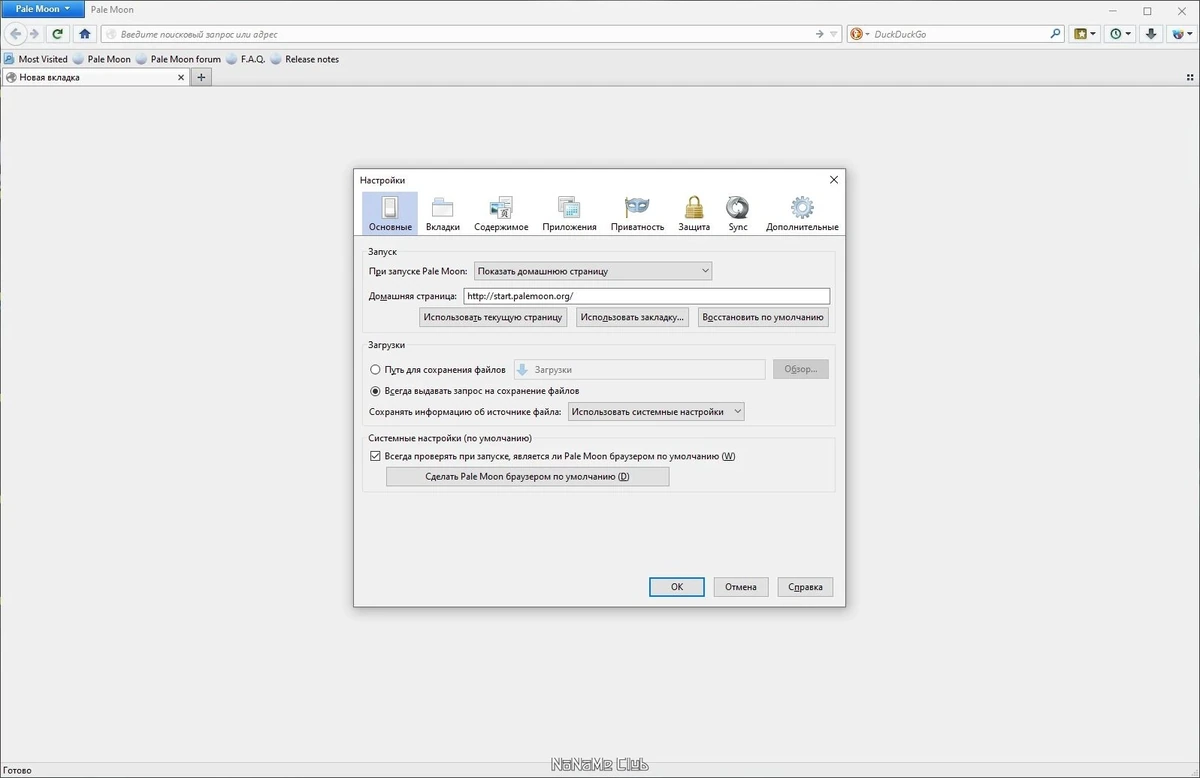Click the Справка help button
This screenshot has height=778, width=1200.
pos(805,587)
